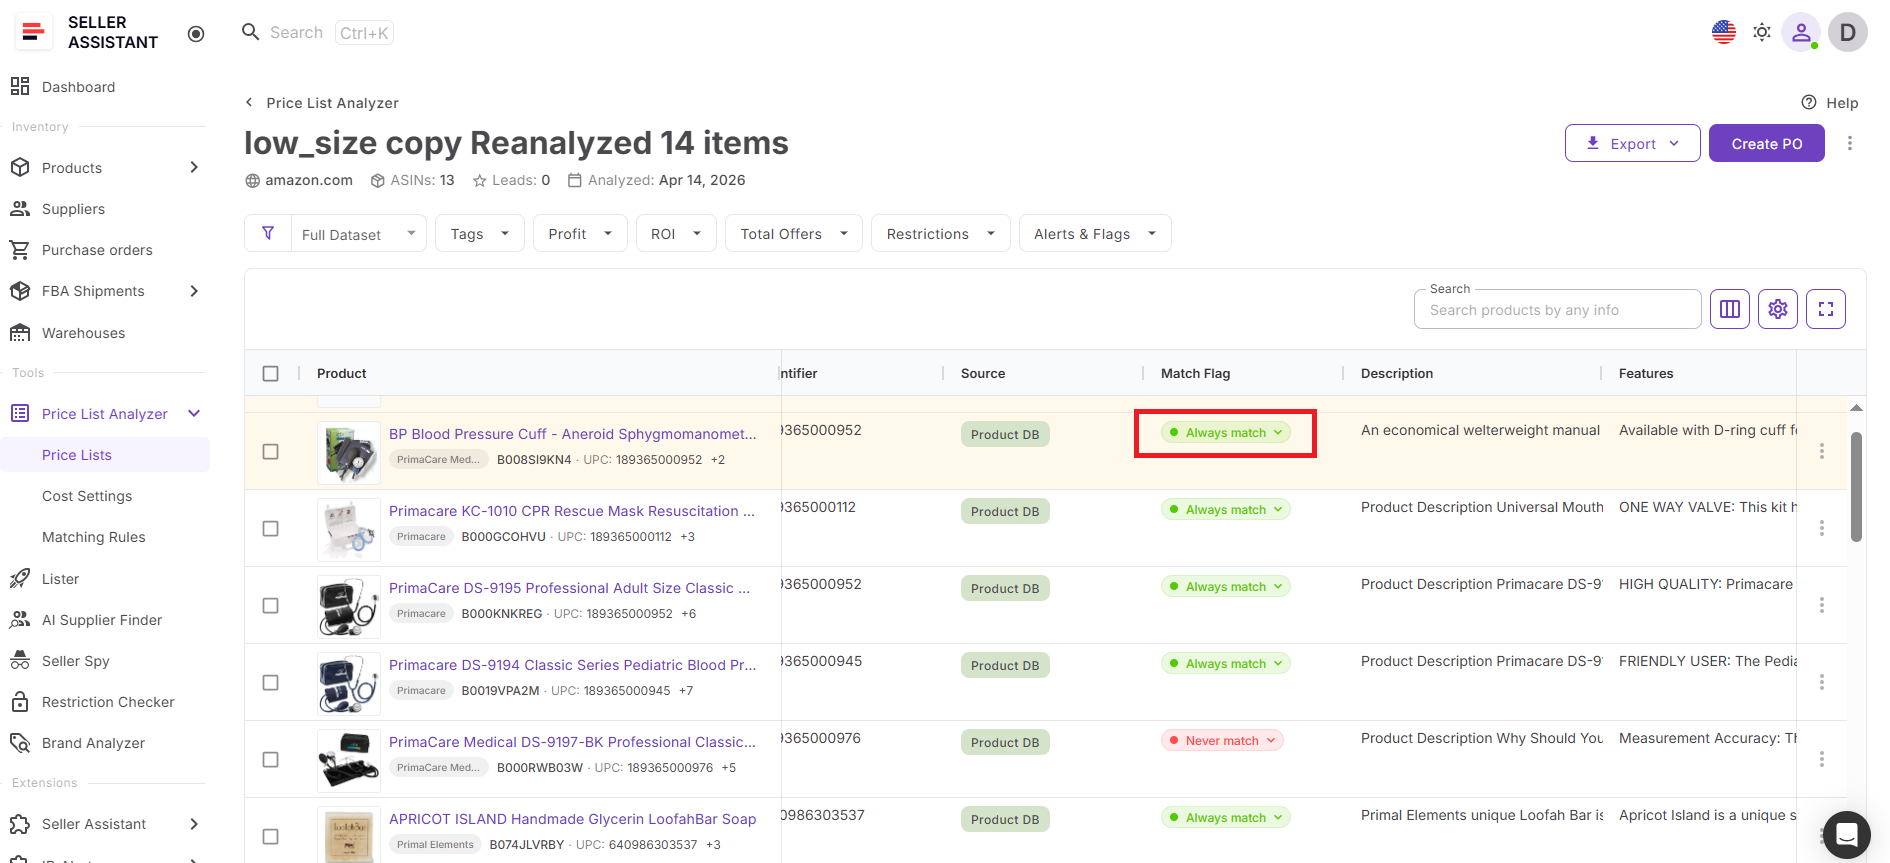Collapse the Price List Analyzer section
Image resolution: width=1890 pixels, height=863 pixels.
point(194,414)
